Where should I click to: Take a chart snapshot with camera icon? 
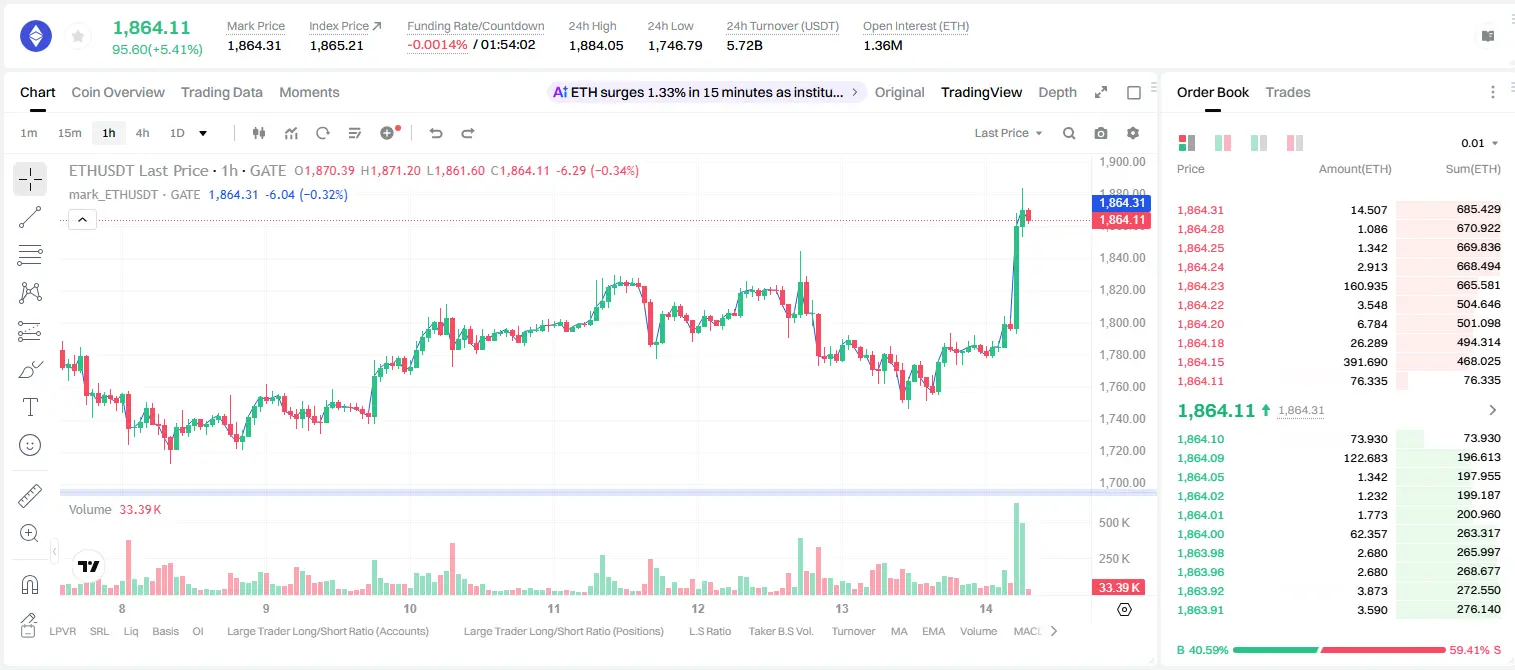1101,133
